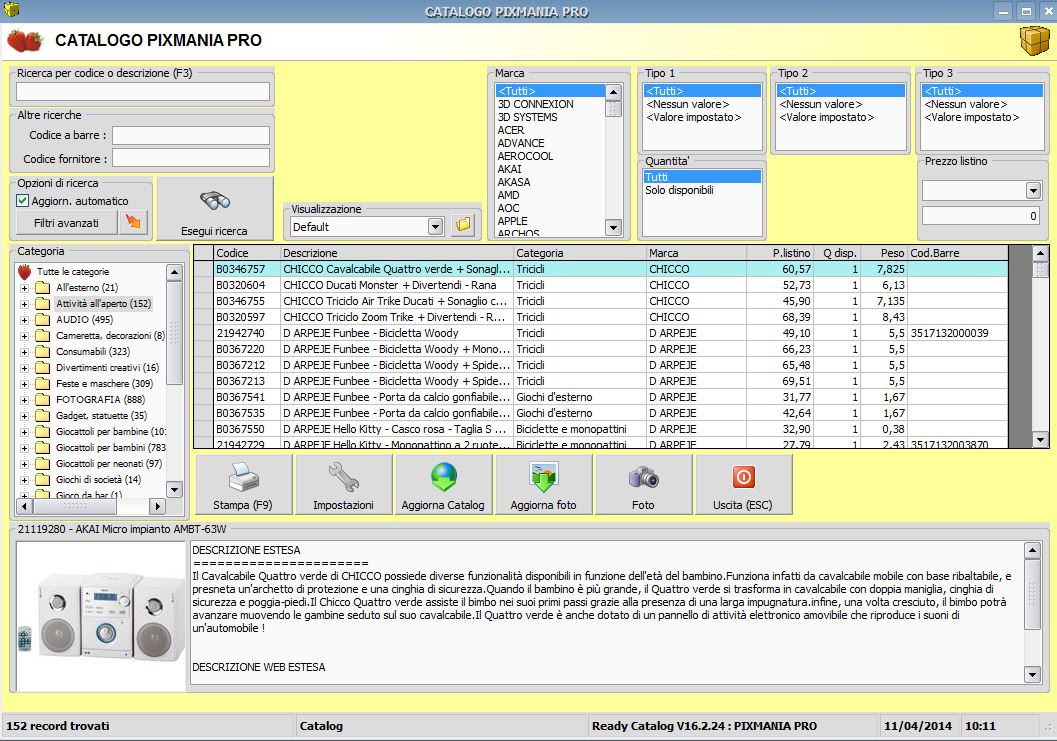This screenshot has height=741, width=1057.
Task: Click the Filtri avanzati button
Action: point(66,223)
